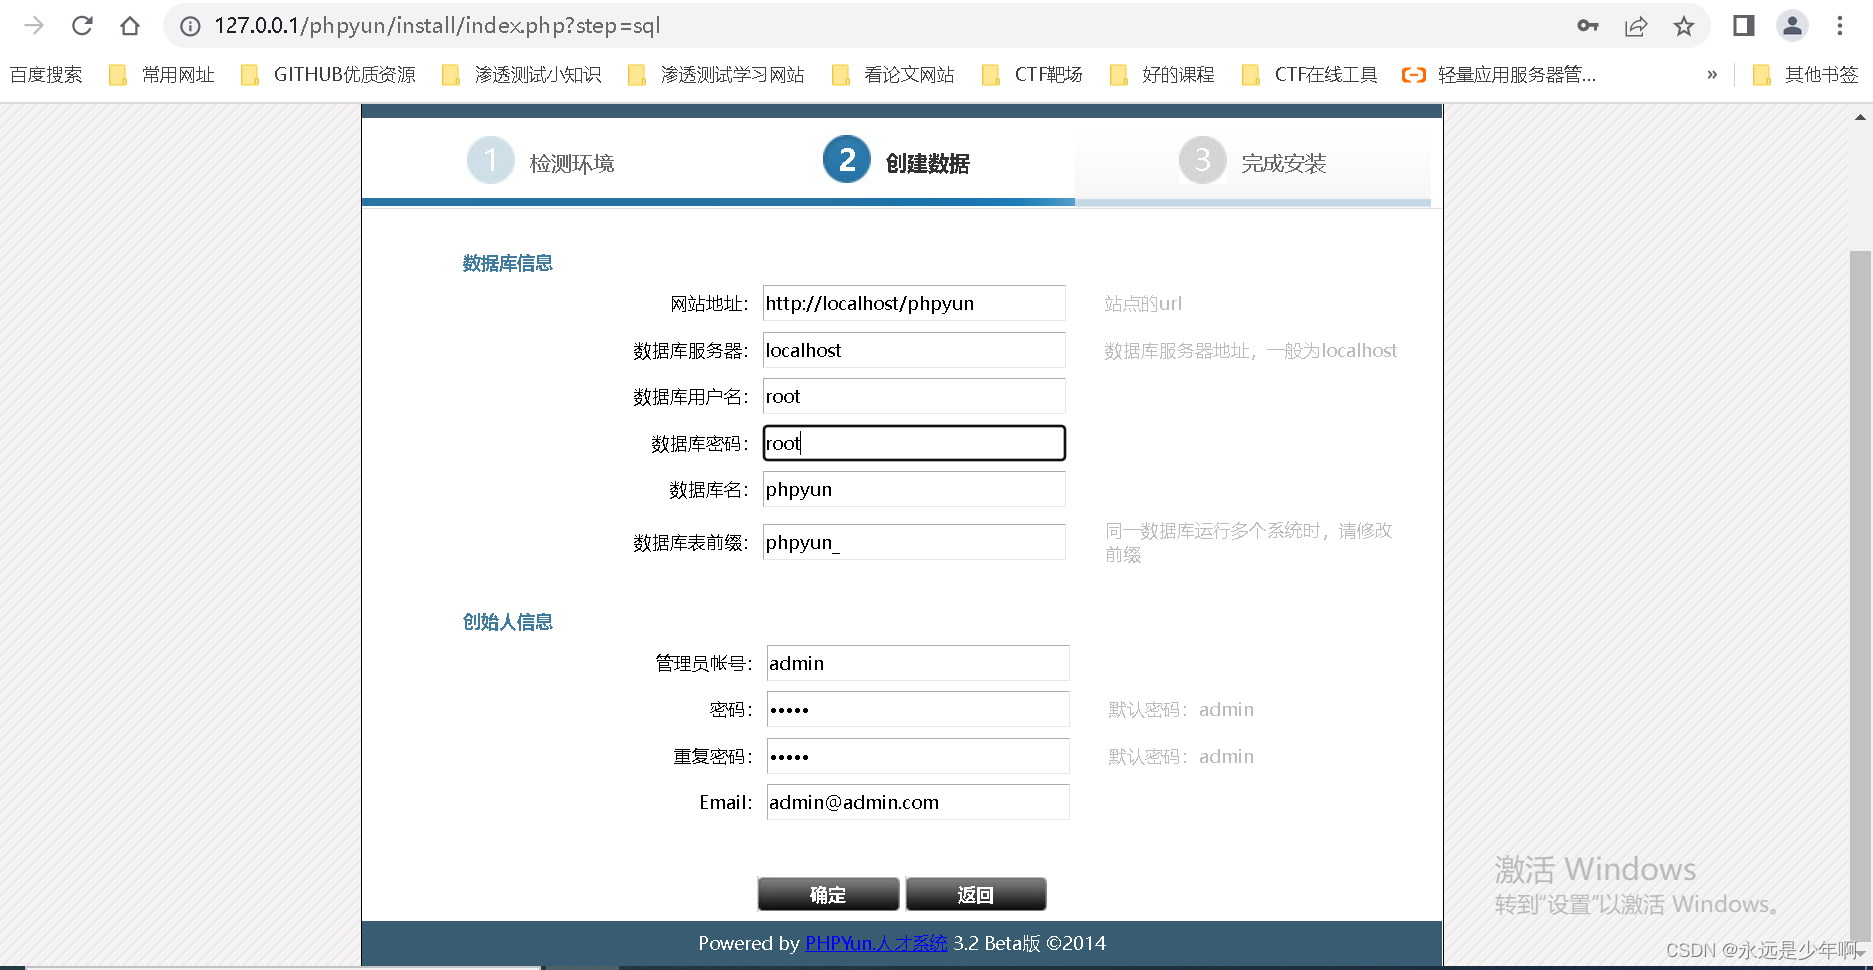Click the 密码 password field
Screen dimensions: 1873x970
[x=918, y=709]
